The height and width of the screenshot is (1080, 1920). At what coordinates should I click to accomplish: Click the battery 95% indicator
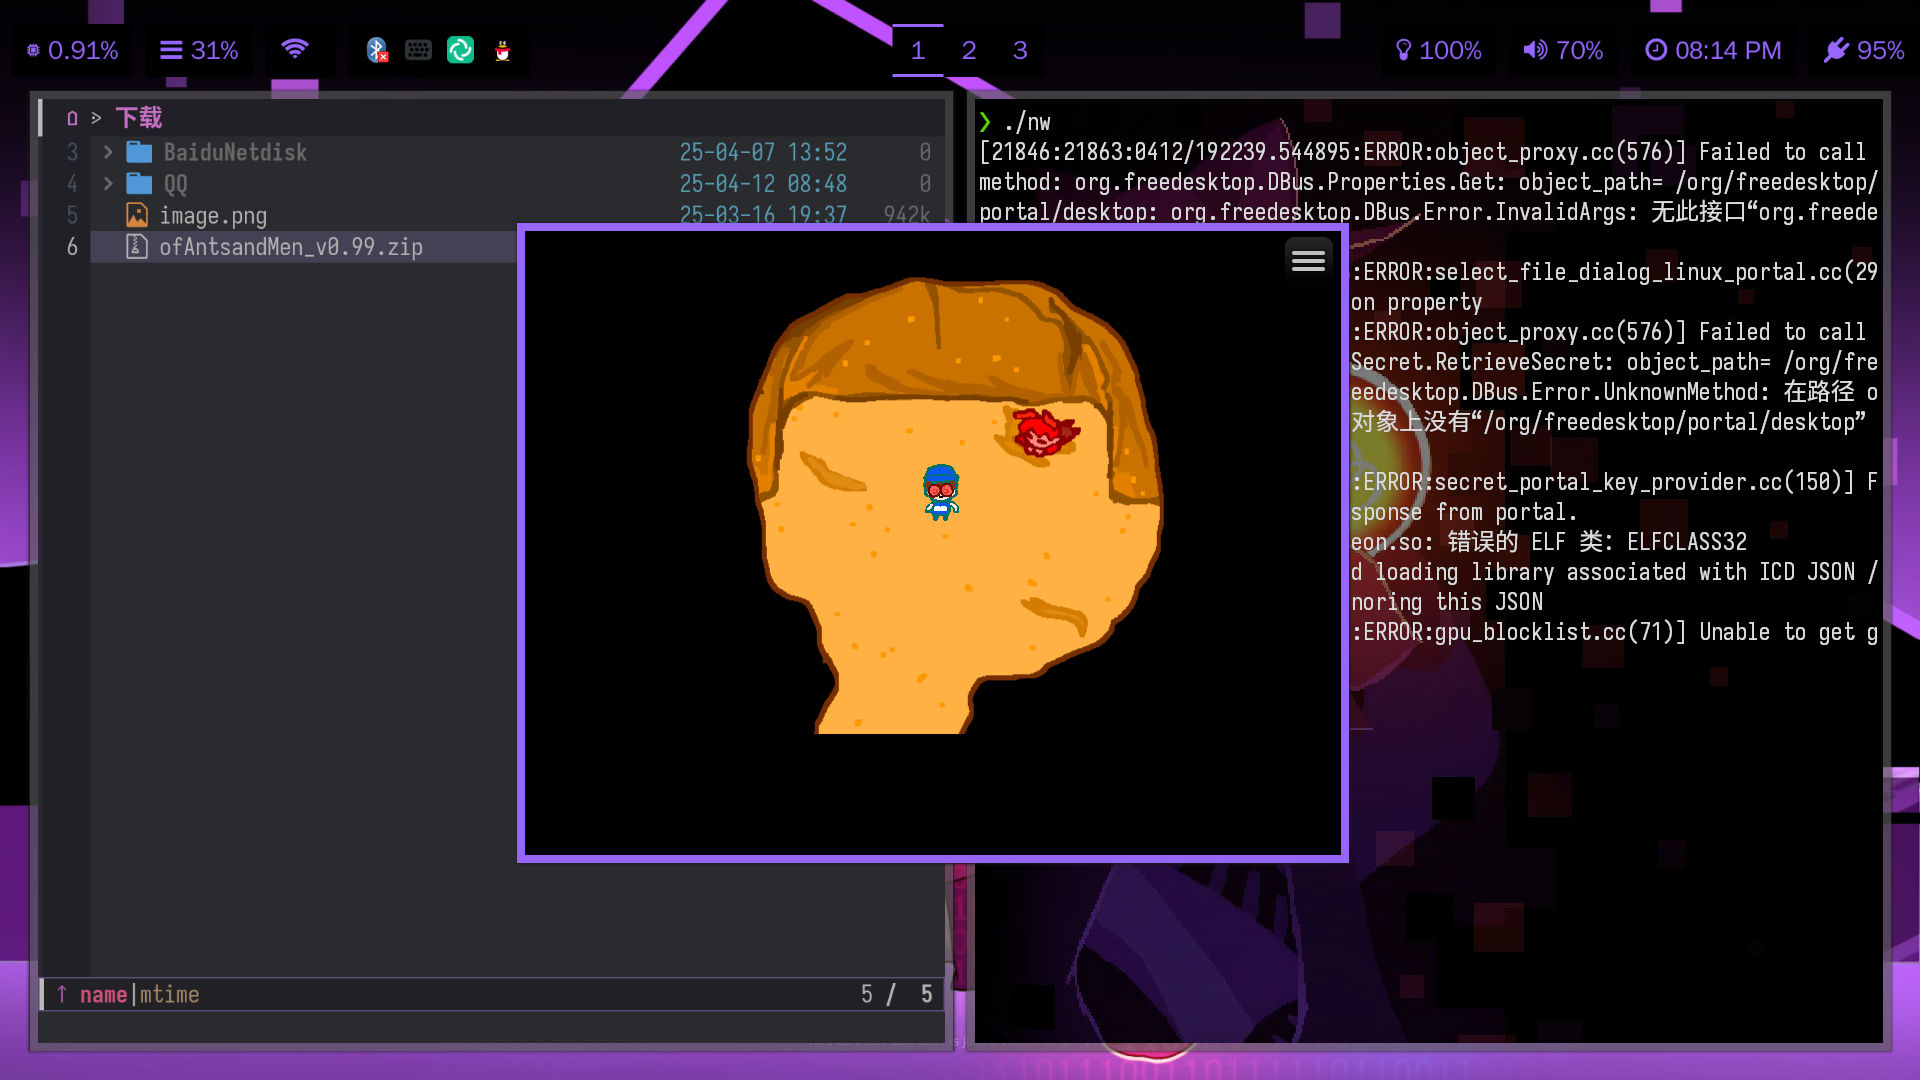click(x=1864, y=50)
